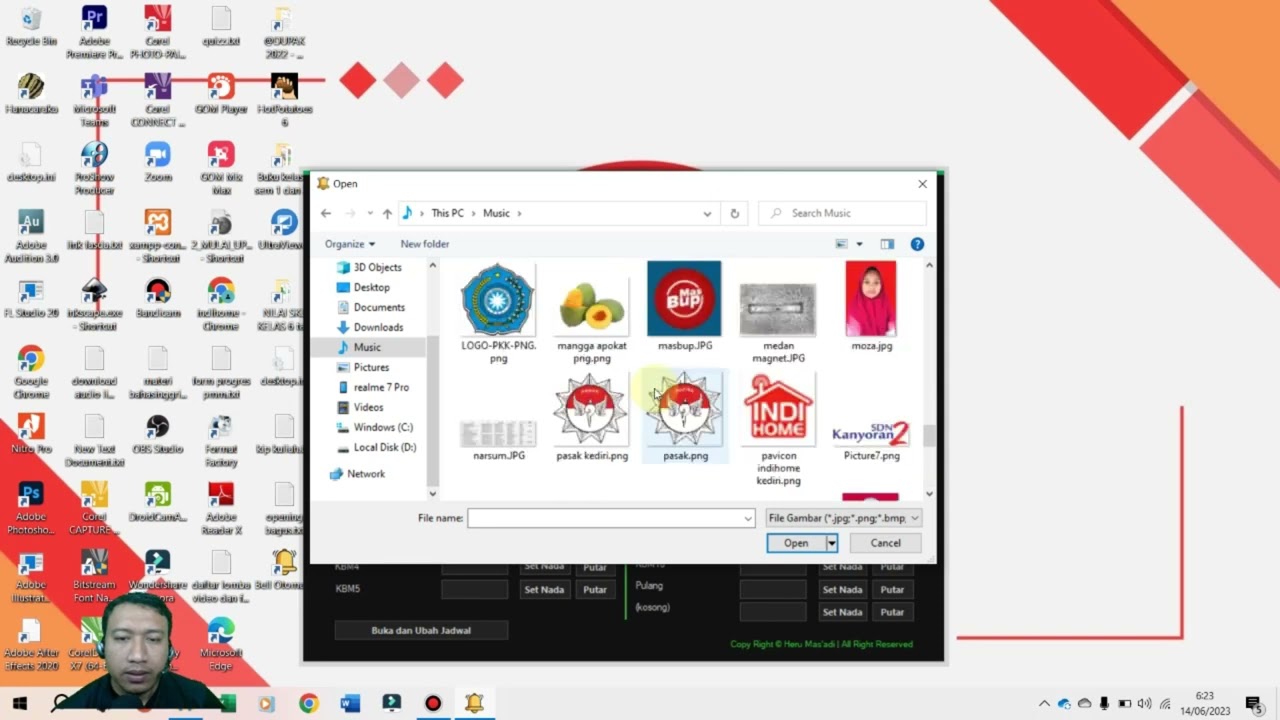Select Network in the navigation tree
The image size is (1280, 720).
click(x=365, y=474)
